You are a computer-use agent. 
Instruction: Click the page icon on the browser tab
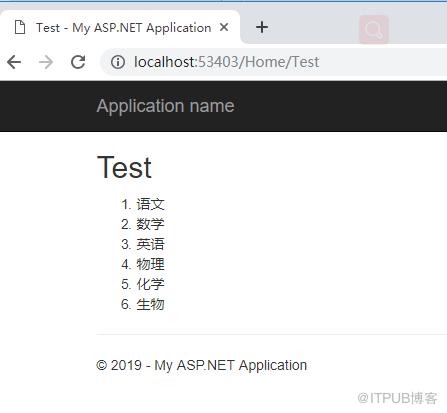20,27
